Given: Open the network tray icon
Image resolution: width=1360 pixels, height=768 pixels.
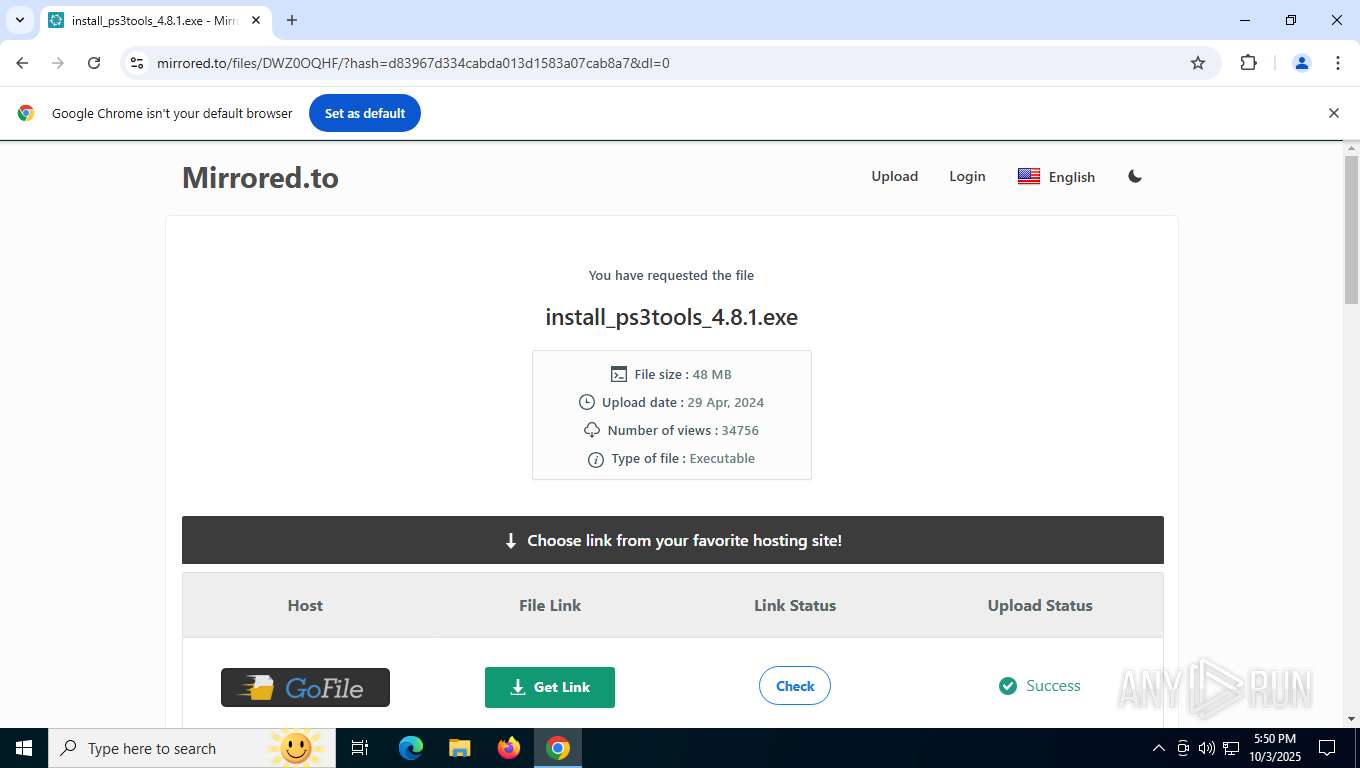Looking at the screenshot, I should (x=1231, y=748).
